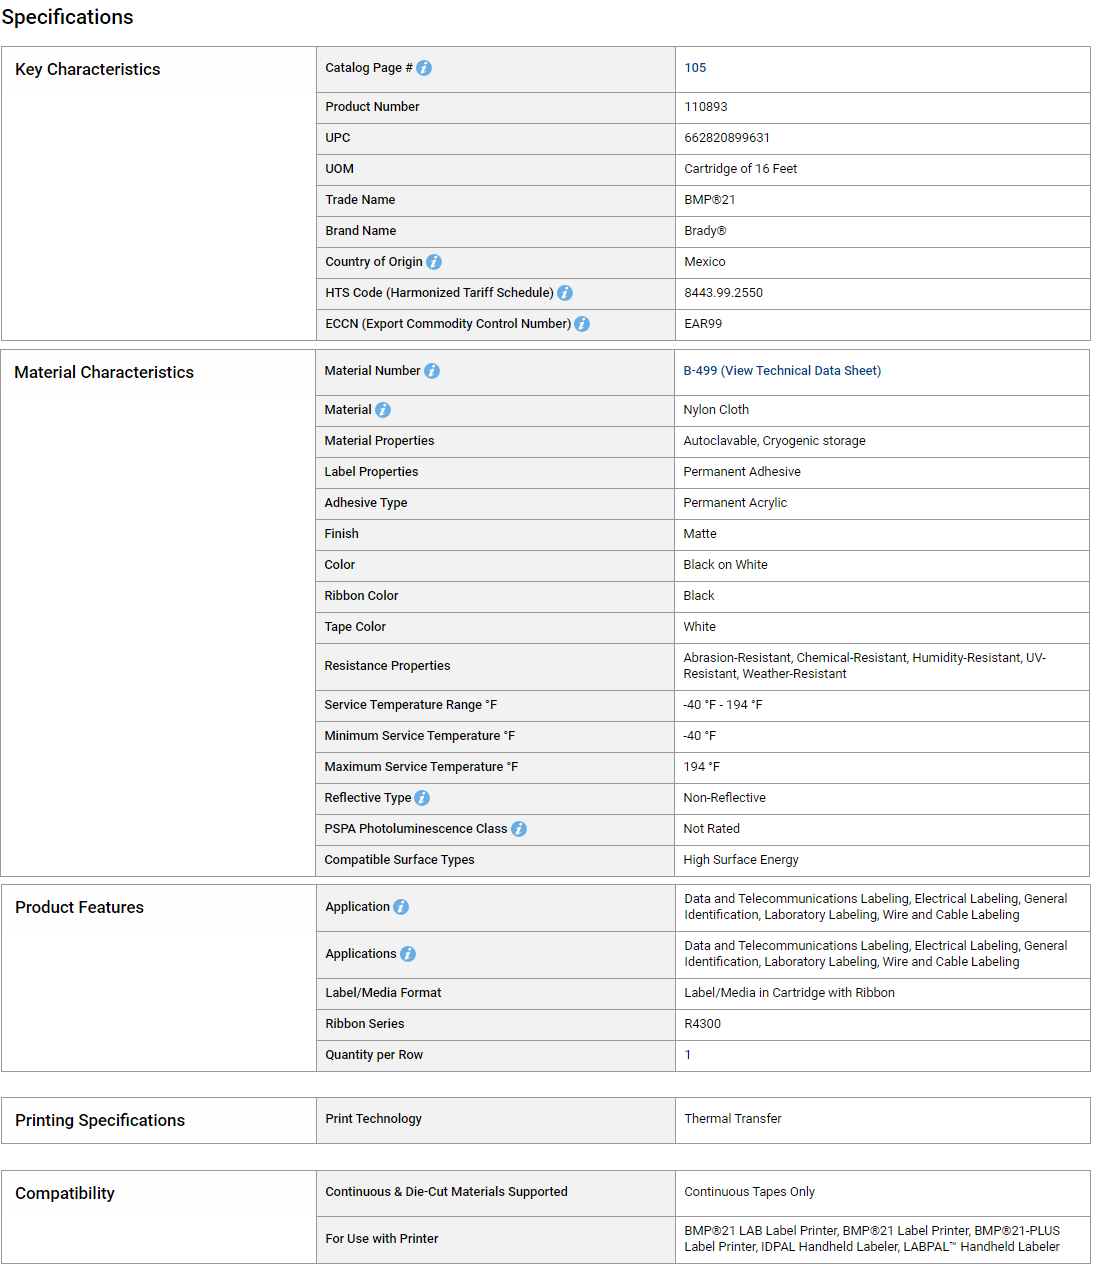The image size is (1096, 1282).
Task: Click info icon beside Applications
Action: [x=408, y=954]
